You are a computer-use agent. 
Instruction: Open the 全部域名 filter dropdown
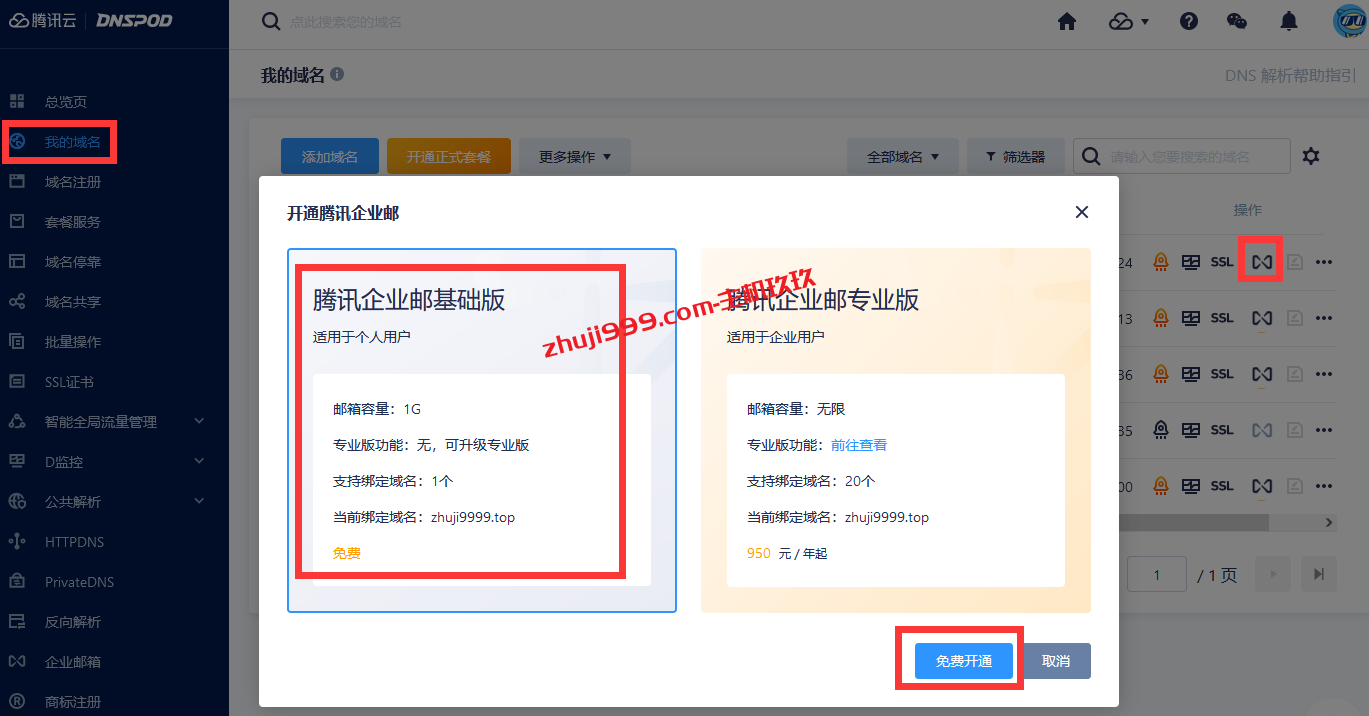tap(903, 157)
